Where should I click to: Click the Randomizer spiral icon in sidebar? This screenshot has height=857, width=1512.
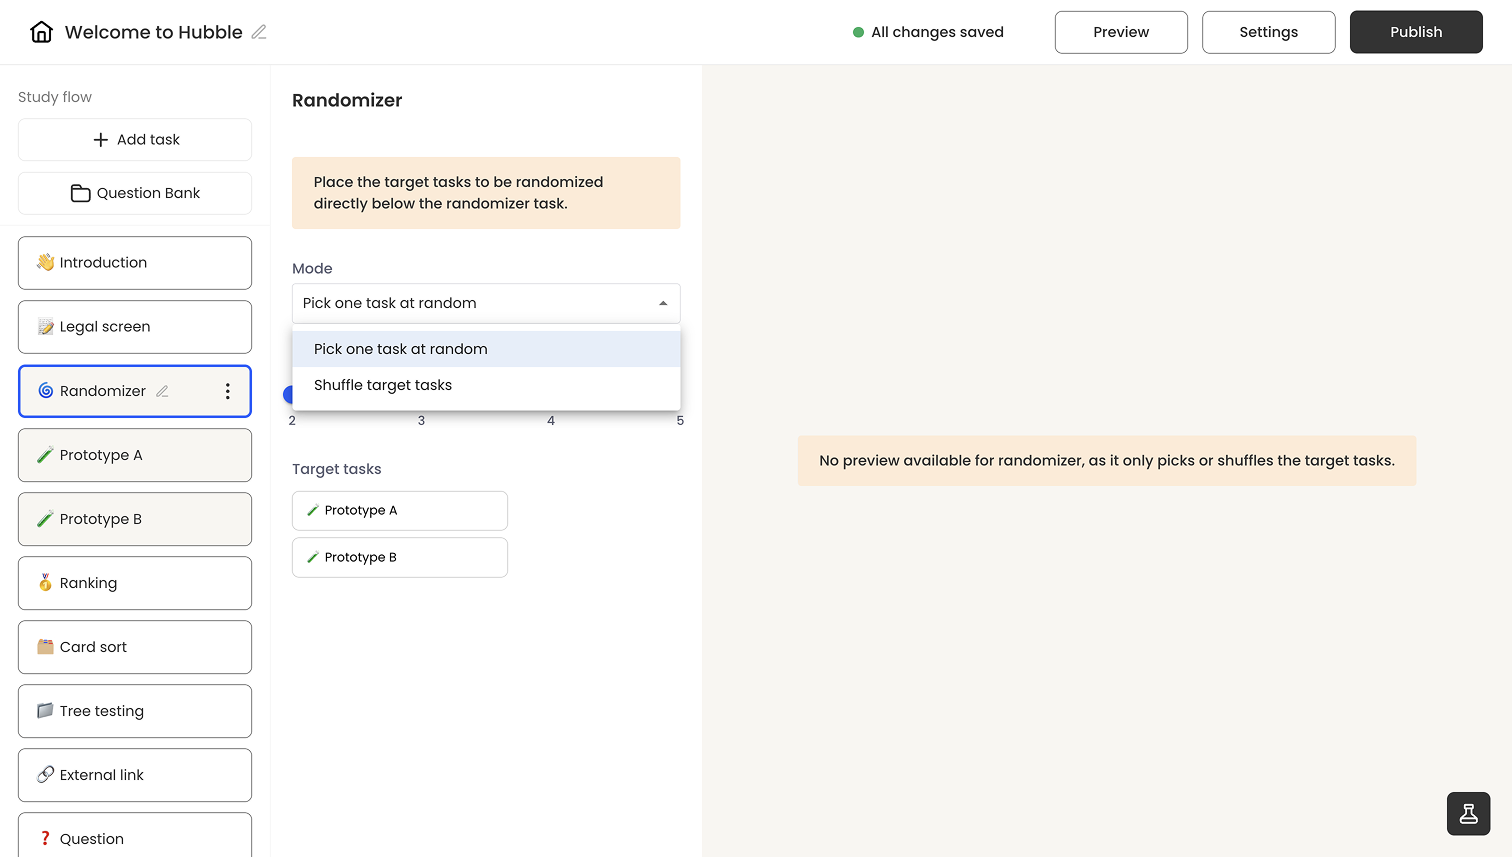coord(46,391)
